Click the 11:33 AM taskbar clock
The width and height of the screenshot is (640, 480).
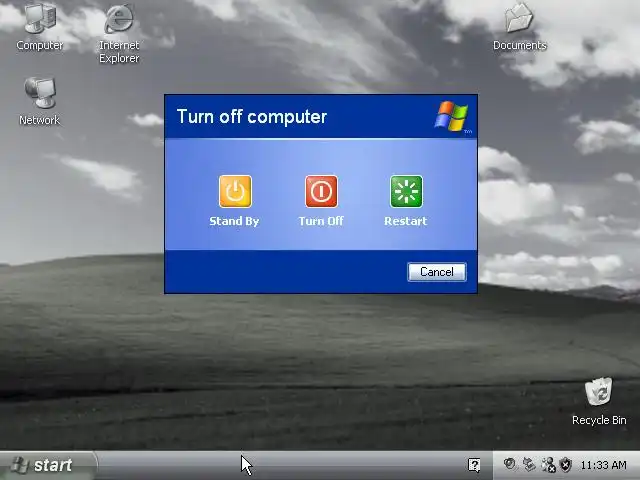tap(603, 465)
